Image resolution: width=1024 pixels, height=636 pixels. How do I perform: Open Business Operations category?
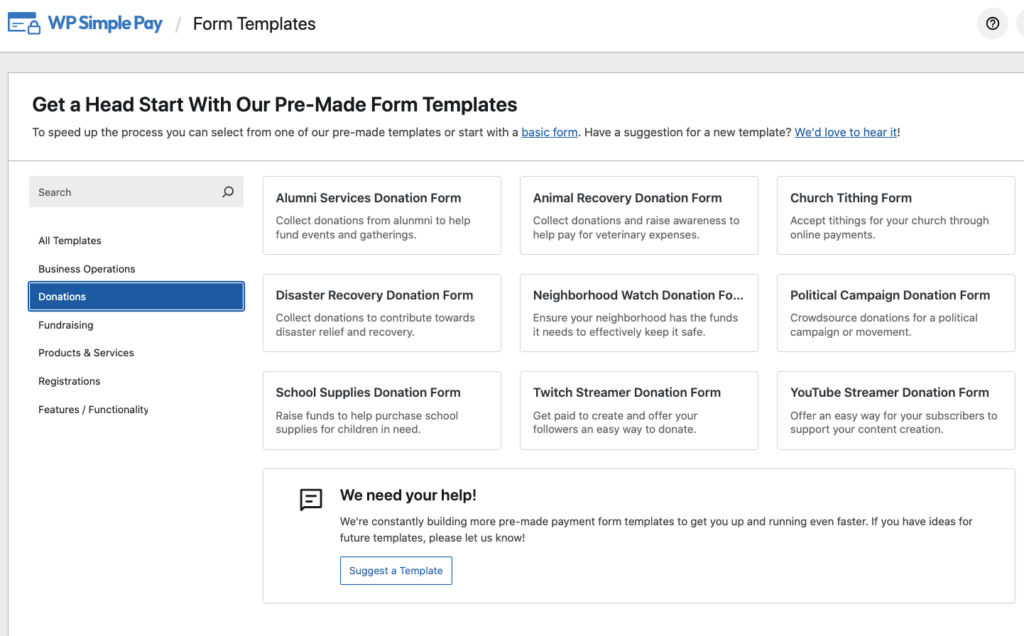pos(87,269)
